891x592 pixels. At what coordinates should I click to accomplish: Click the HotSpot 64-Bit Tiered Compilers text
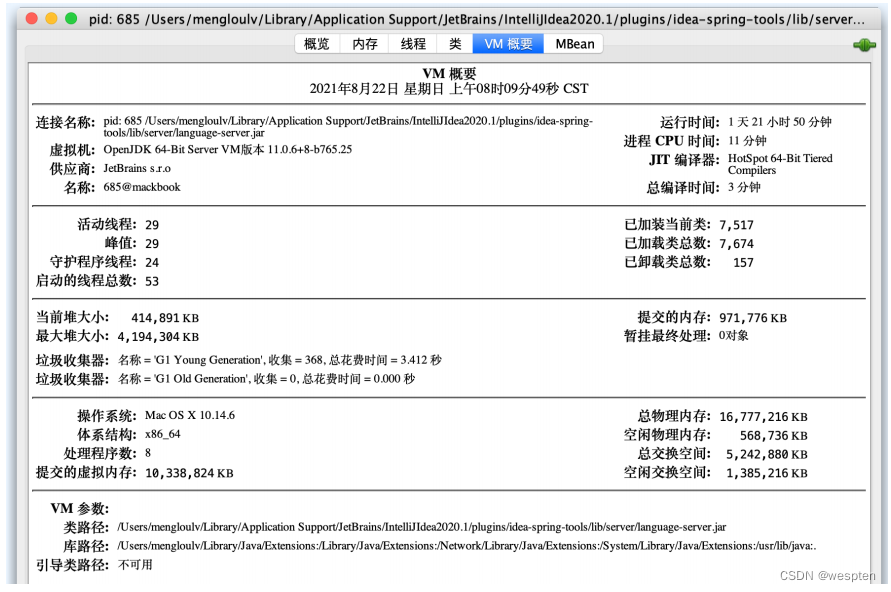coord(780,164)
